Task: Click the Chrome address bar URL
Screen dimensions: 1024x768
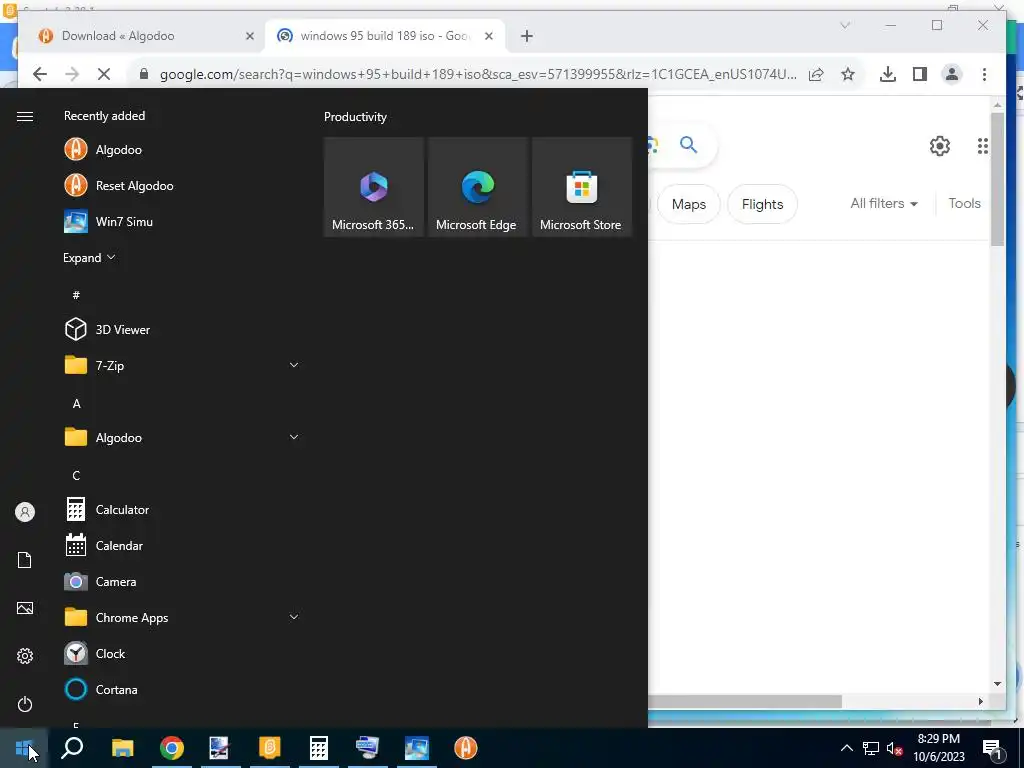Action: pos(477,74)
